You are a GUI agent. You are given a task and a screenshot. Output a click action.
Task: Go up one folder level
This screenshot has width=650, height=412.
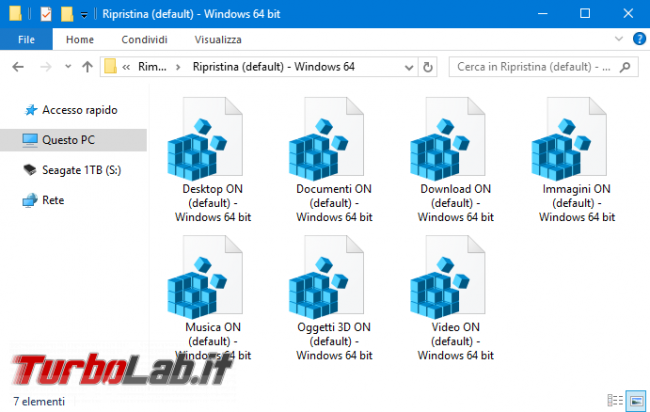pyautogui.click(x=87, y=67)
